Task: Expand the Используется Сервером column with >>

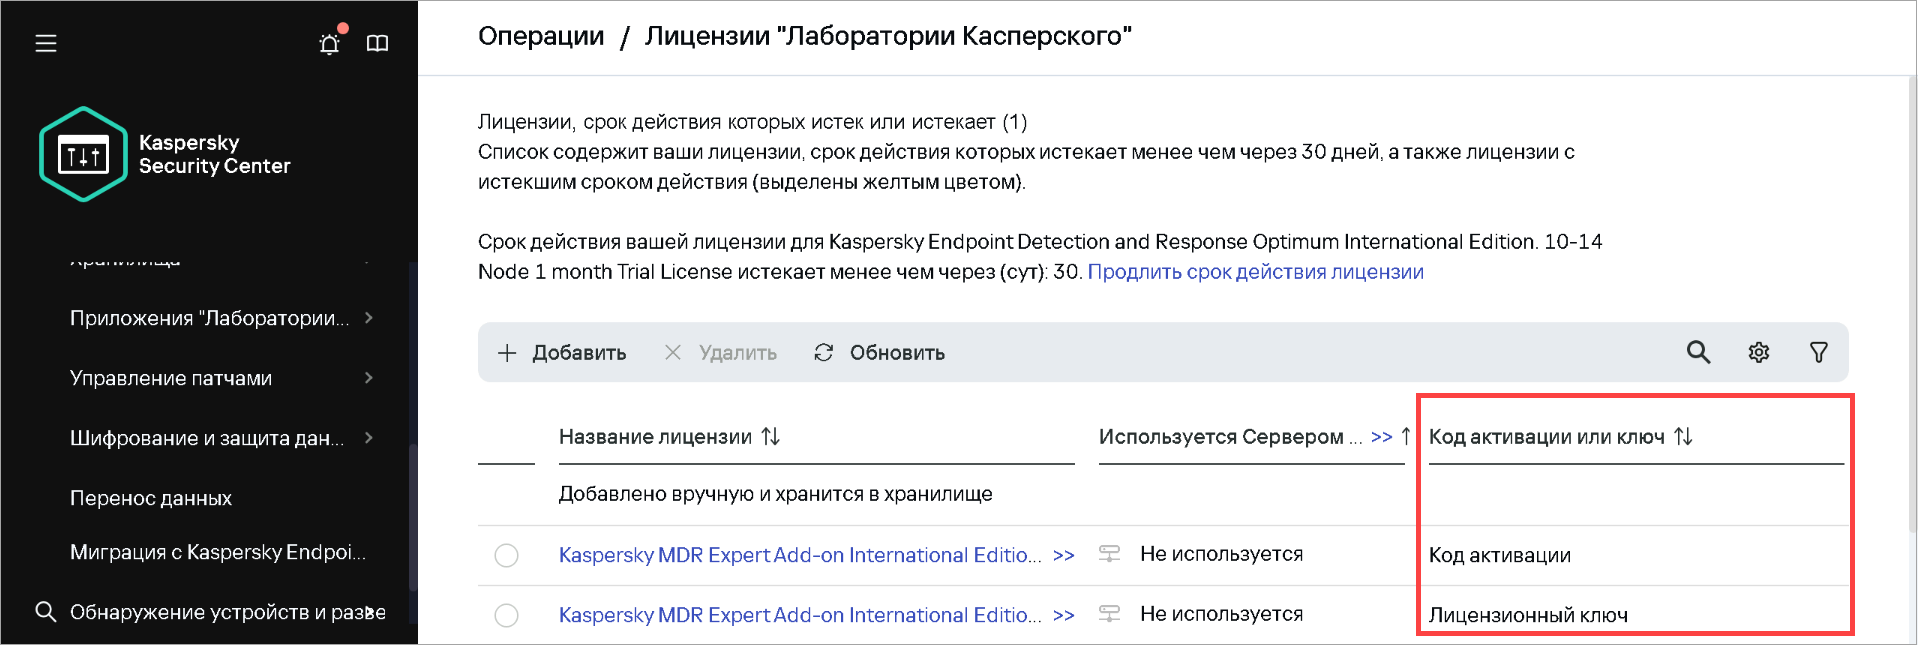Action: tap(1382, 437)
